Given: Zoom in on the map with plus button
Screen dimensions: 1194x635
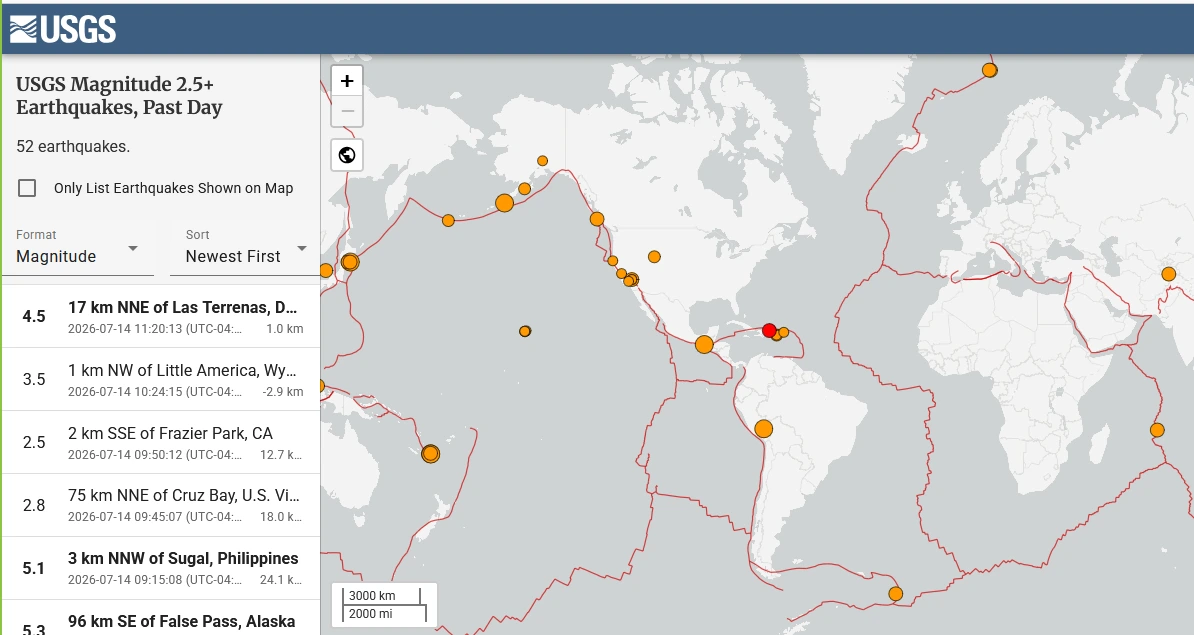Looking at the screenshot, I should click(x=347, y=81).
